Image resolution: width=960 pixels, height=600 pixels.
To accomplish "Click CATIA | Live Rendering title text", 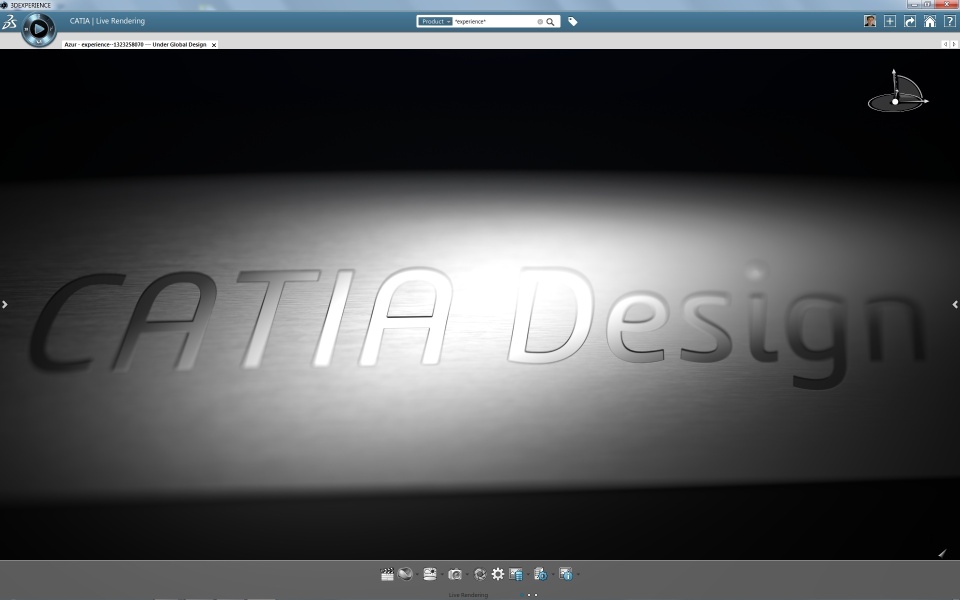I will 107,21.
